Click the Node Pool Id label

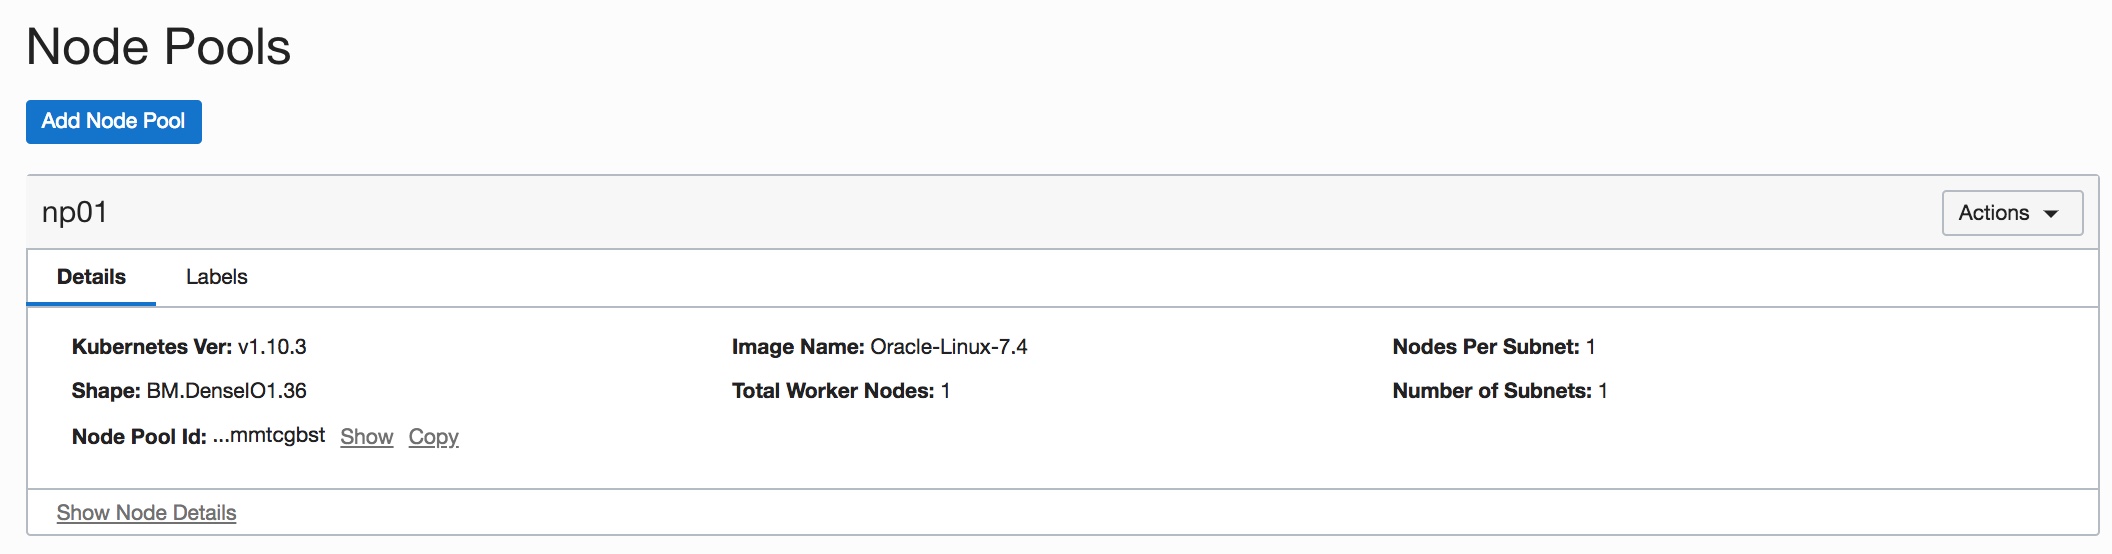pos(139,437)
